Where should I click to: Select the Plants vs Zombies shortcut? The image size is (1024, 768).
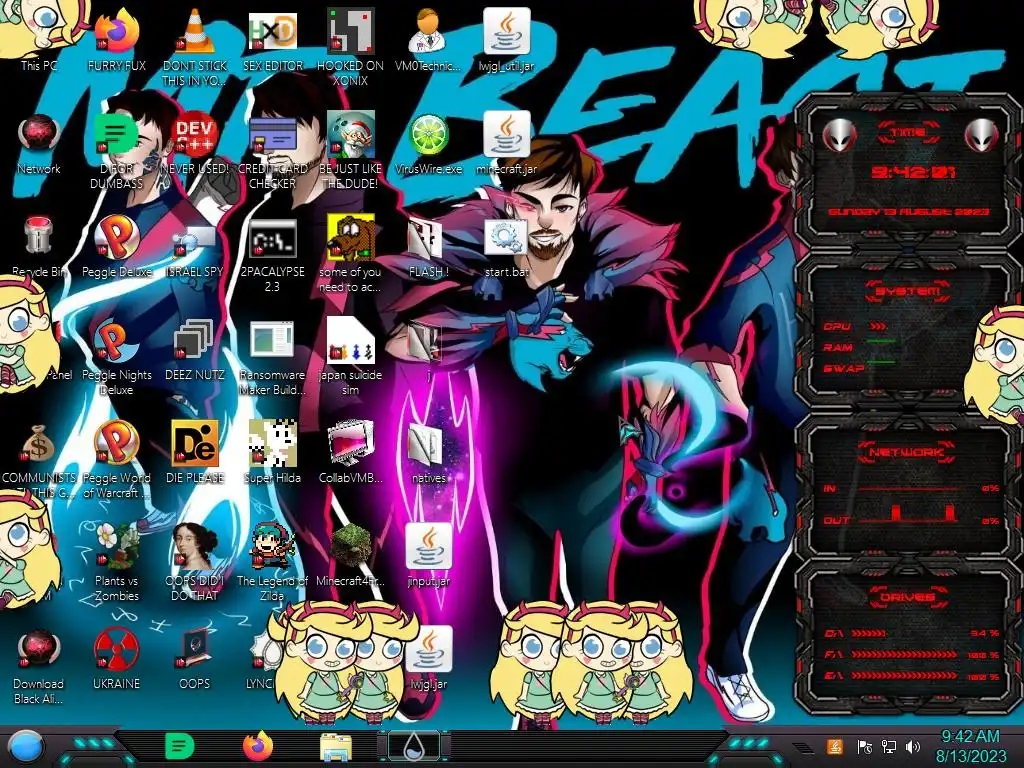116,562
